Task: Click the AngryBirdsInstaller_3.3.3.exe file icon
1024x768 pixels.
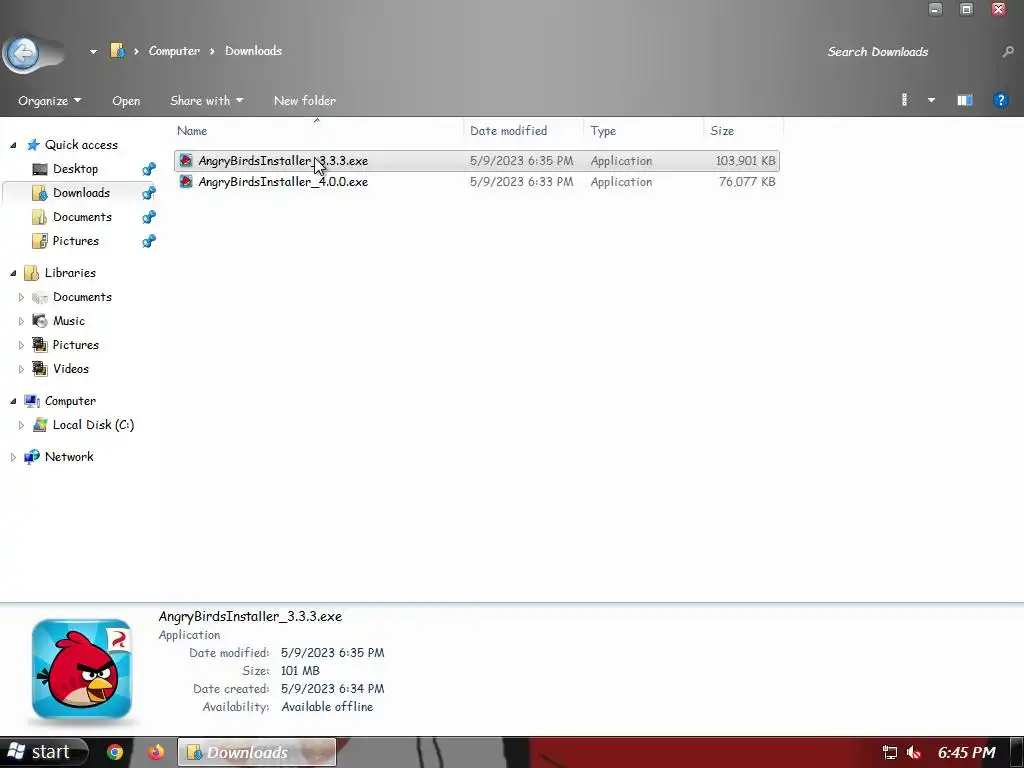Action: pos(186,161)
